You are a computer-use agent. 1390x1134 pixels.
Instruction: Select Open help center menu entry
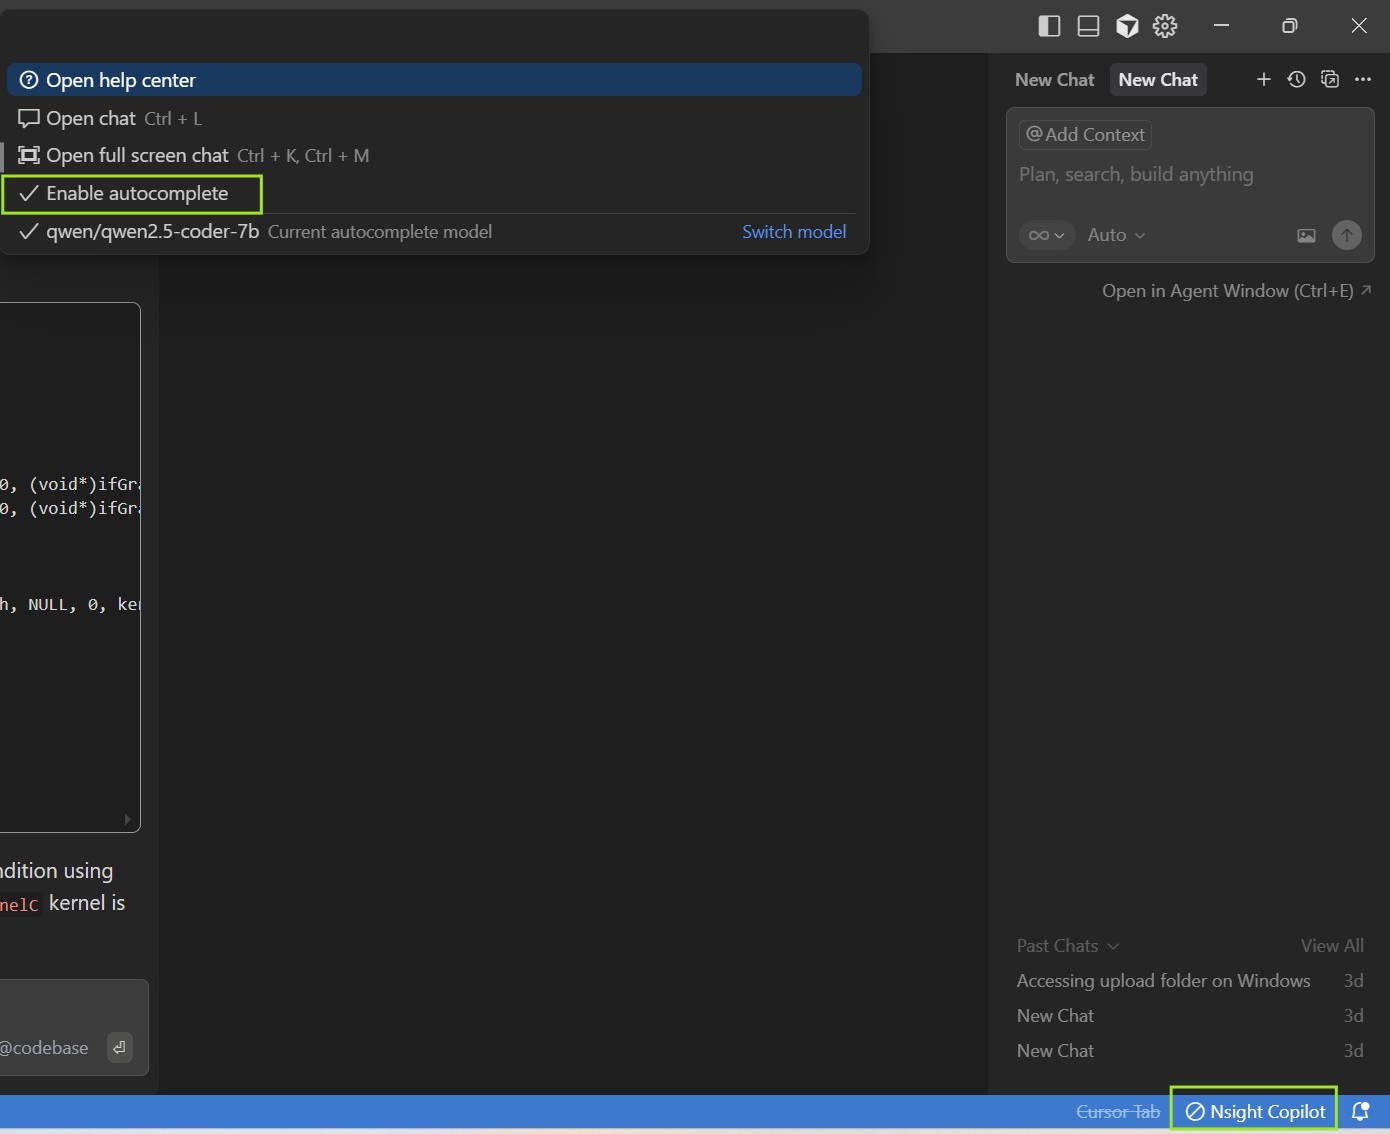pos(121,80)
